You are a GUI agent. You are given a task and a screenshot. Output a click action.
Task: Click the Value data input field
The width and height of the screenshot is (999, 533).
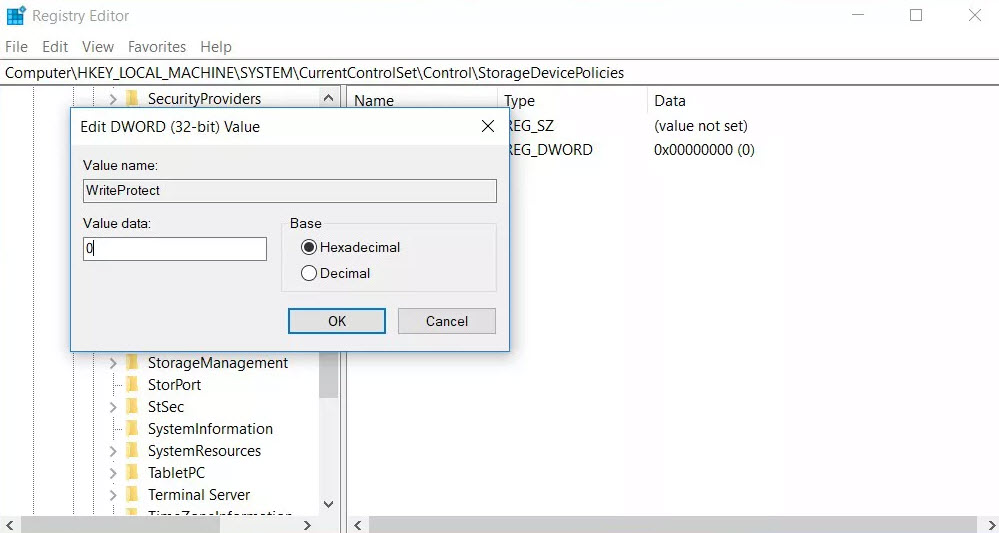coord(175,249)
